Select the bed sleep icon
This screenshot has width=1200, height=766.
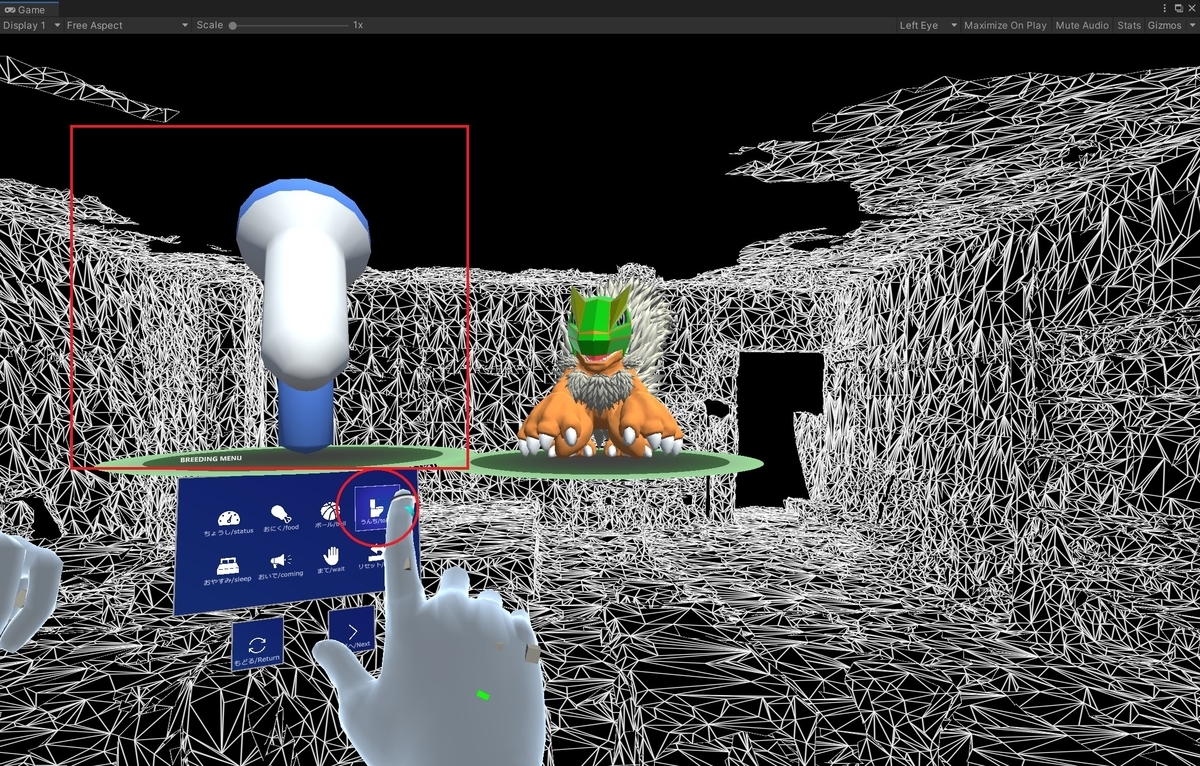[x=228, y=564]
